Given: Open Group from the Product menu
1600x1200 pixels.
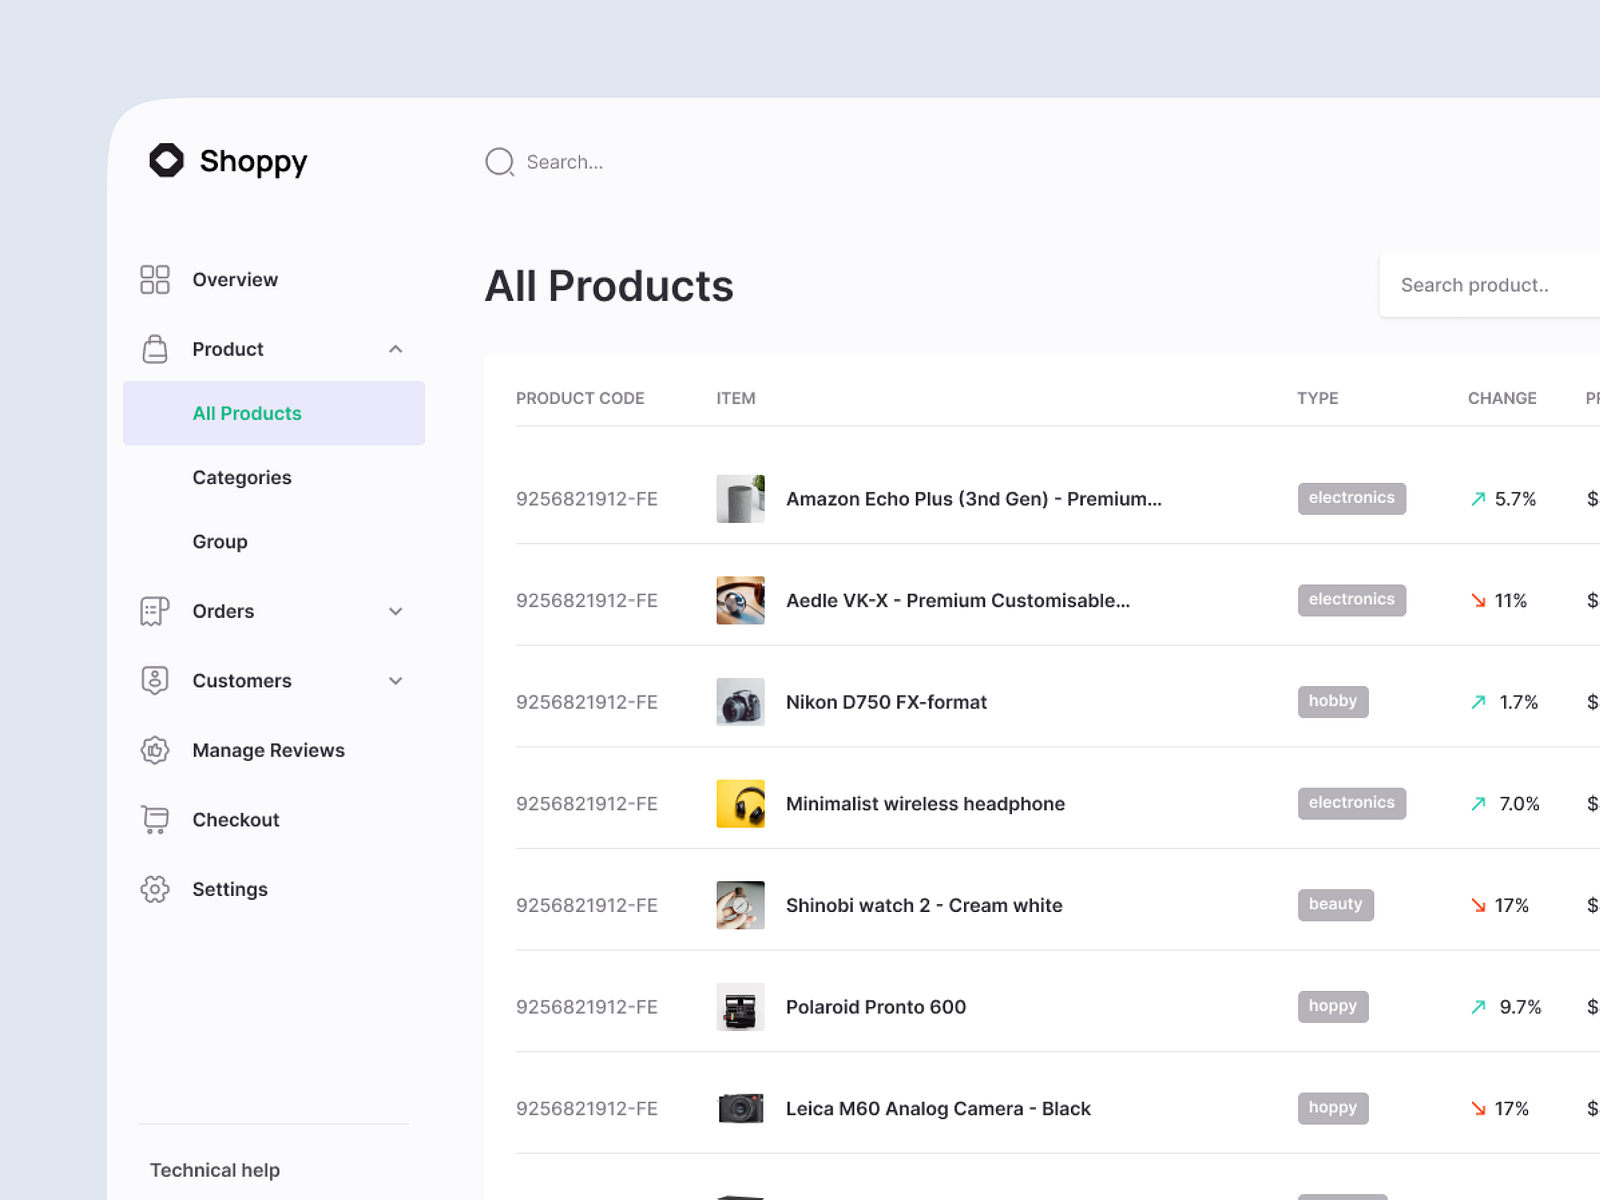Looking at the screenshot, I should [x=220, y=541].
